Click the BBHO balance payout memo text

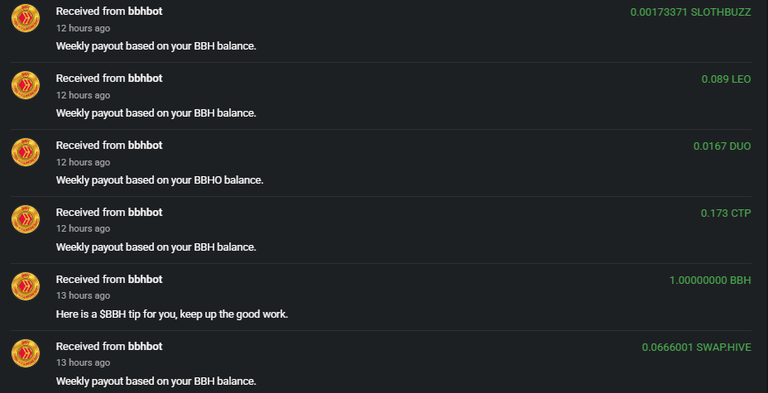(x=160, y=180)
